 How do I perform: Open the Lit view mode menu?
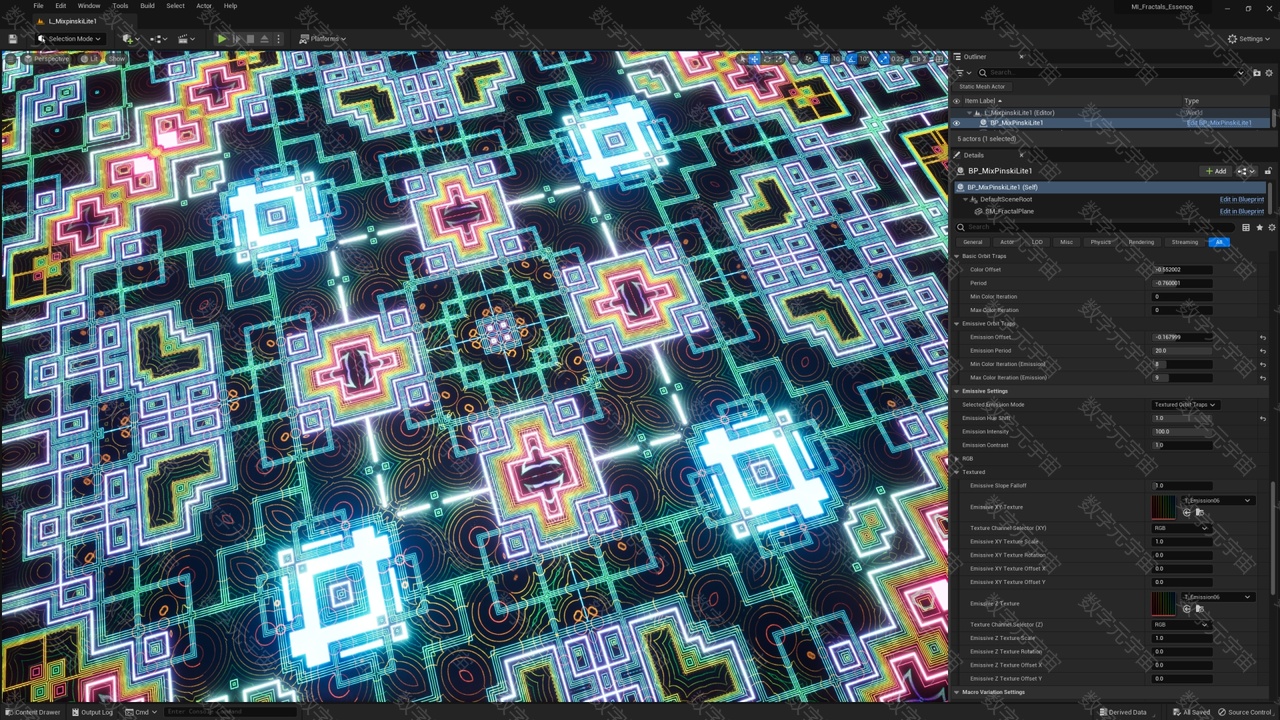point(89,59)
